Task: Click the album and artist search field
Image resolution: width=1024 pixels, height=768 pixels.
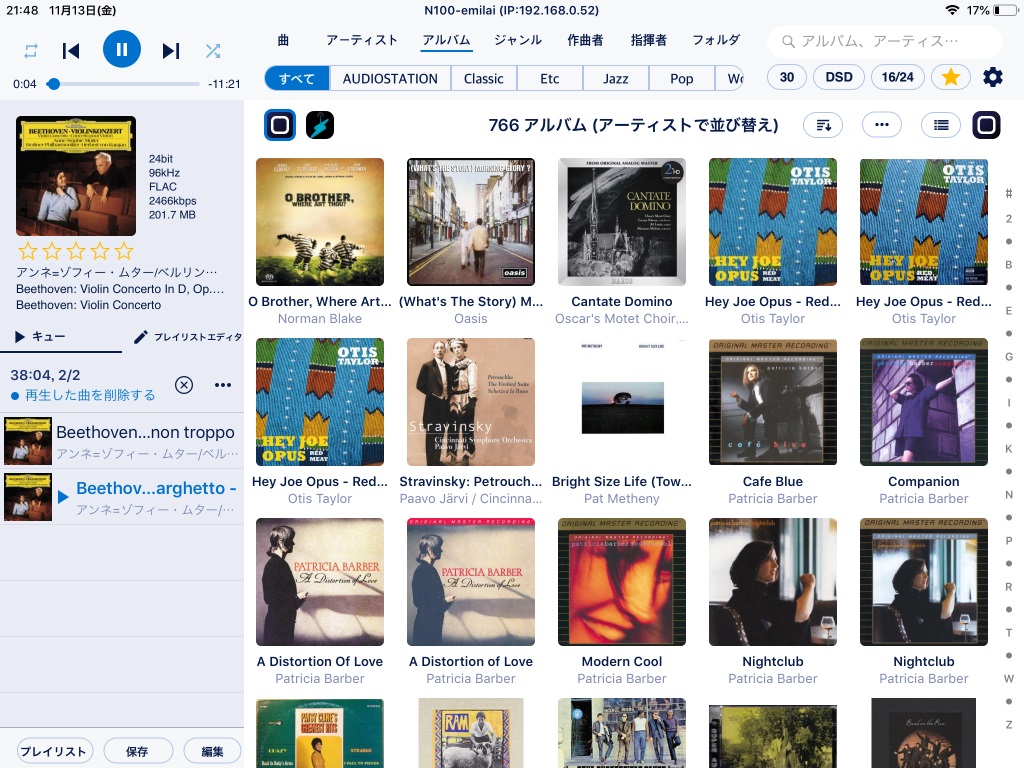Action: [x=884, y=42]
